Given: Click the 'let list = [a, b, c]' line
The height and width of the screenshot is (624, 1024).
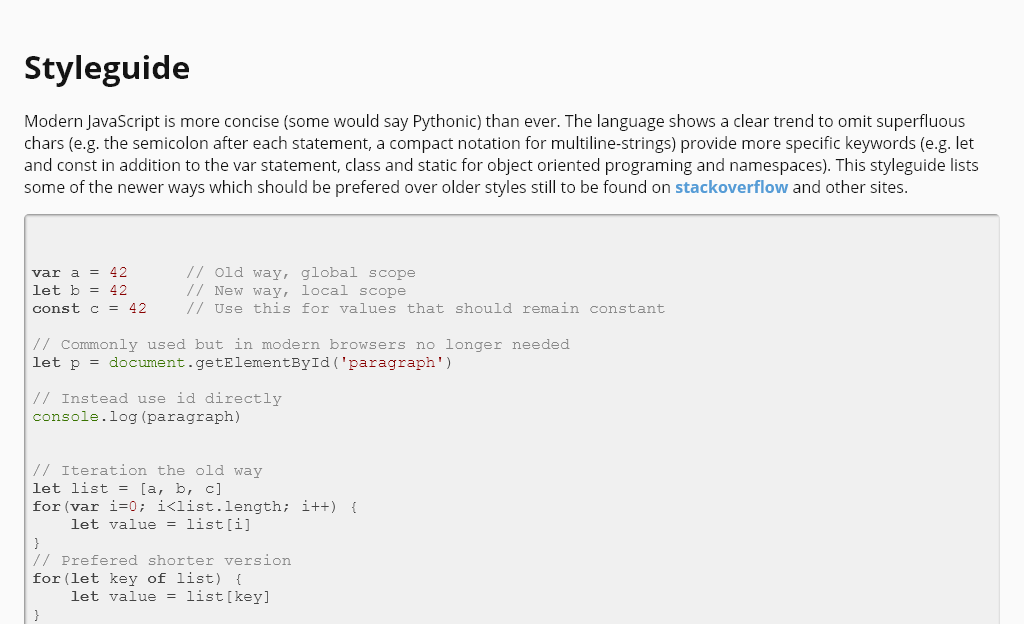Looking at the screenshot, I should pos(127,489).
